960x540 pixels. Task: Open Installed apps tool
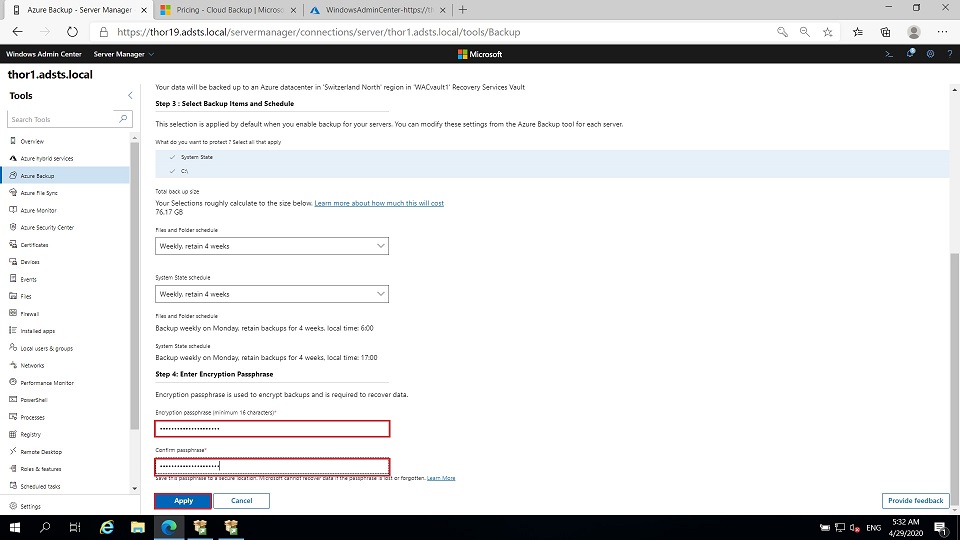pyautogui.click(x=37, y=331)
